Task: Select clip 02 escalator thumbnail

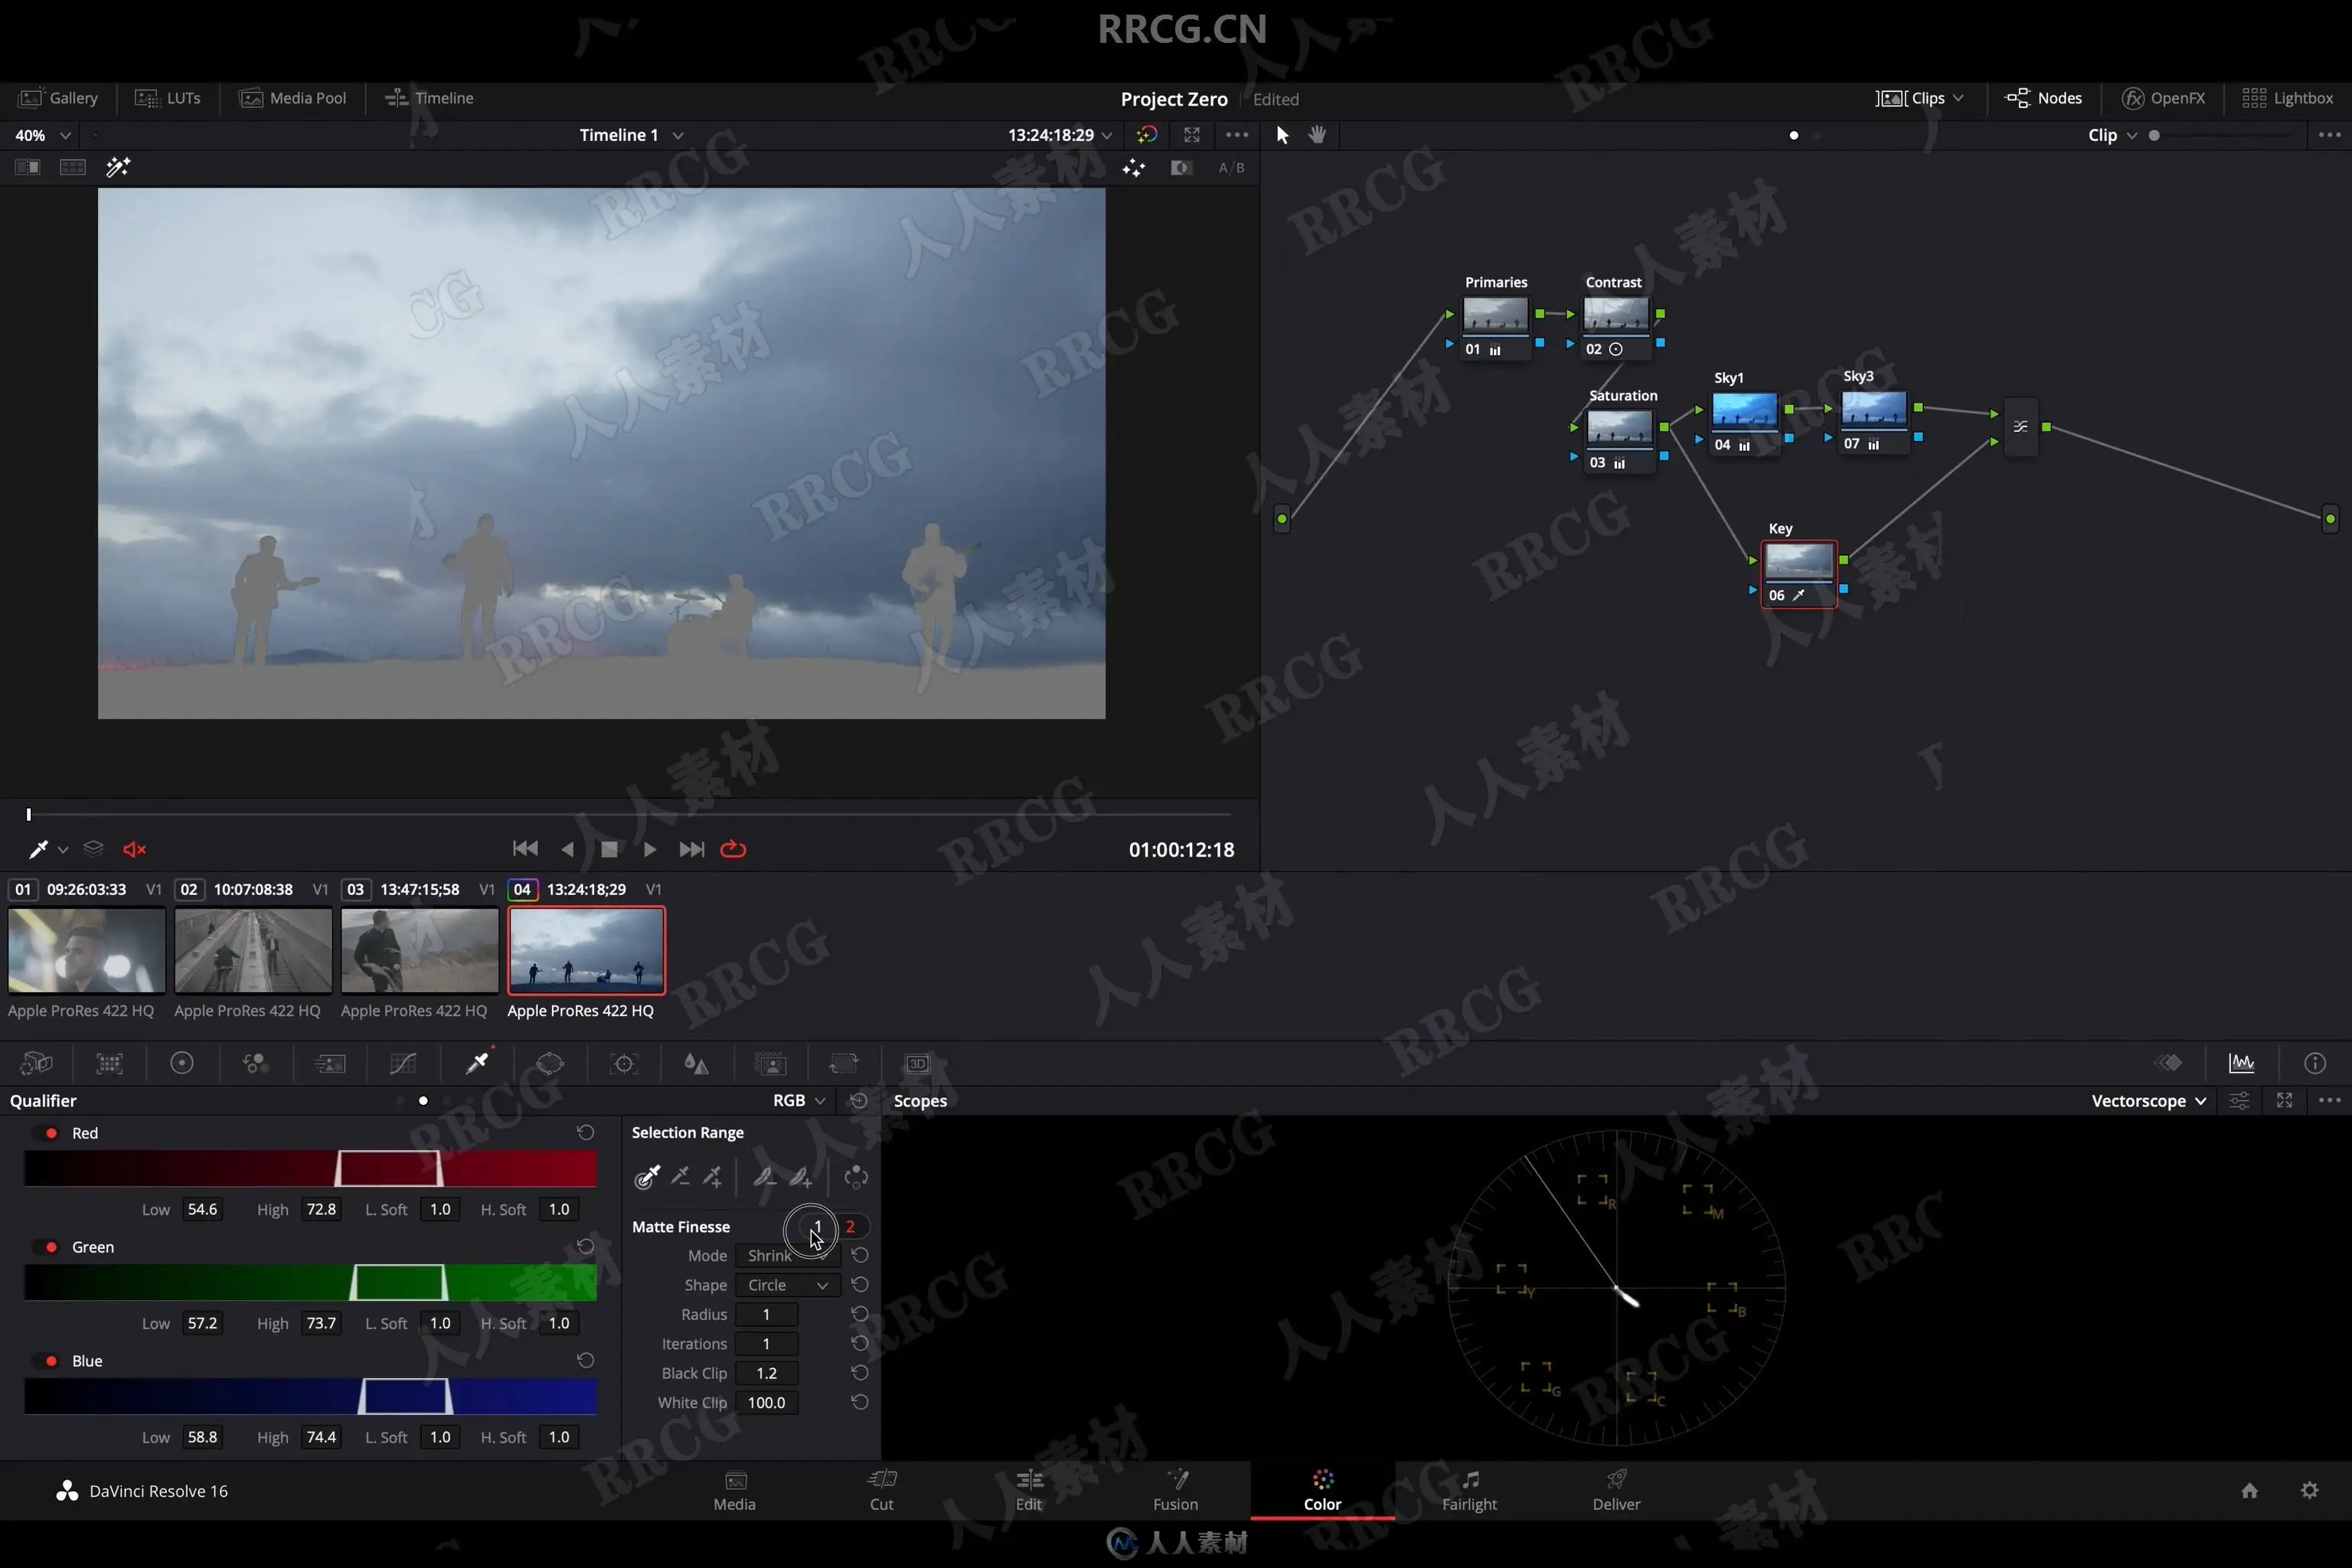Action: (253, 950)
